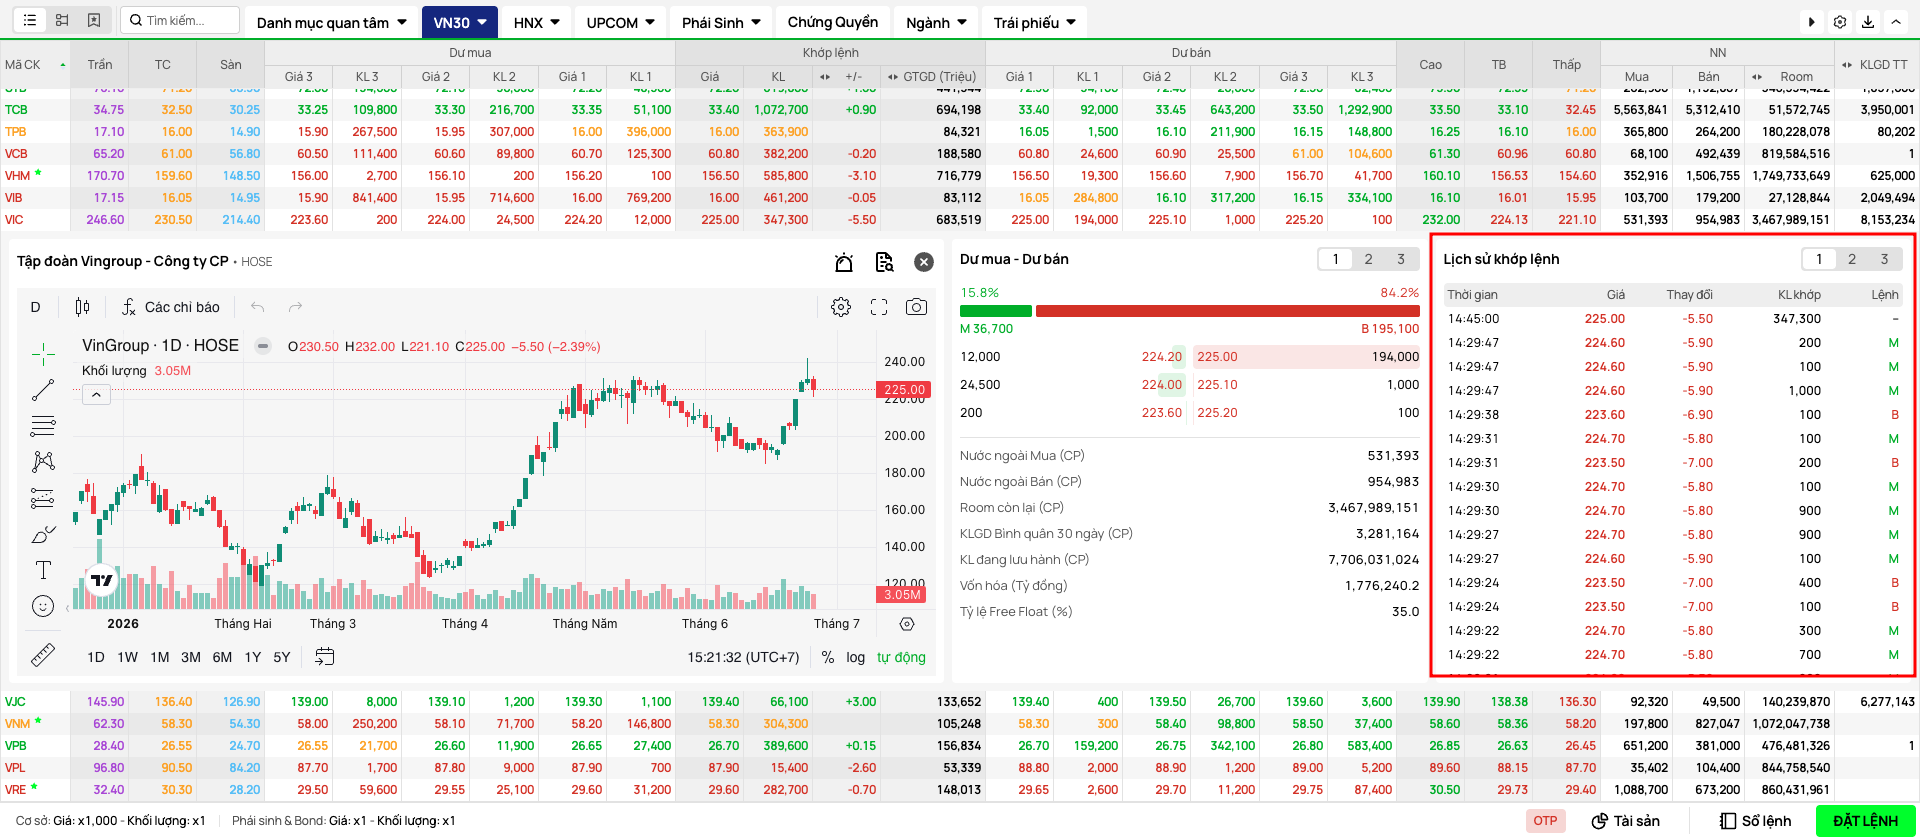Select page 2 in Lịch sử khớp lệnh
The width and height of the screenshot is (1920, 838).
tap(1852, 259)
